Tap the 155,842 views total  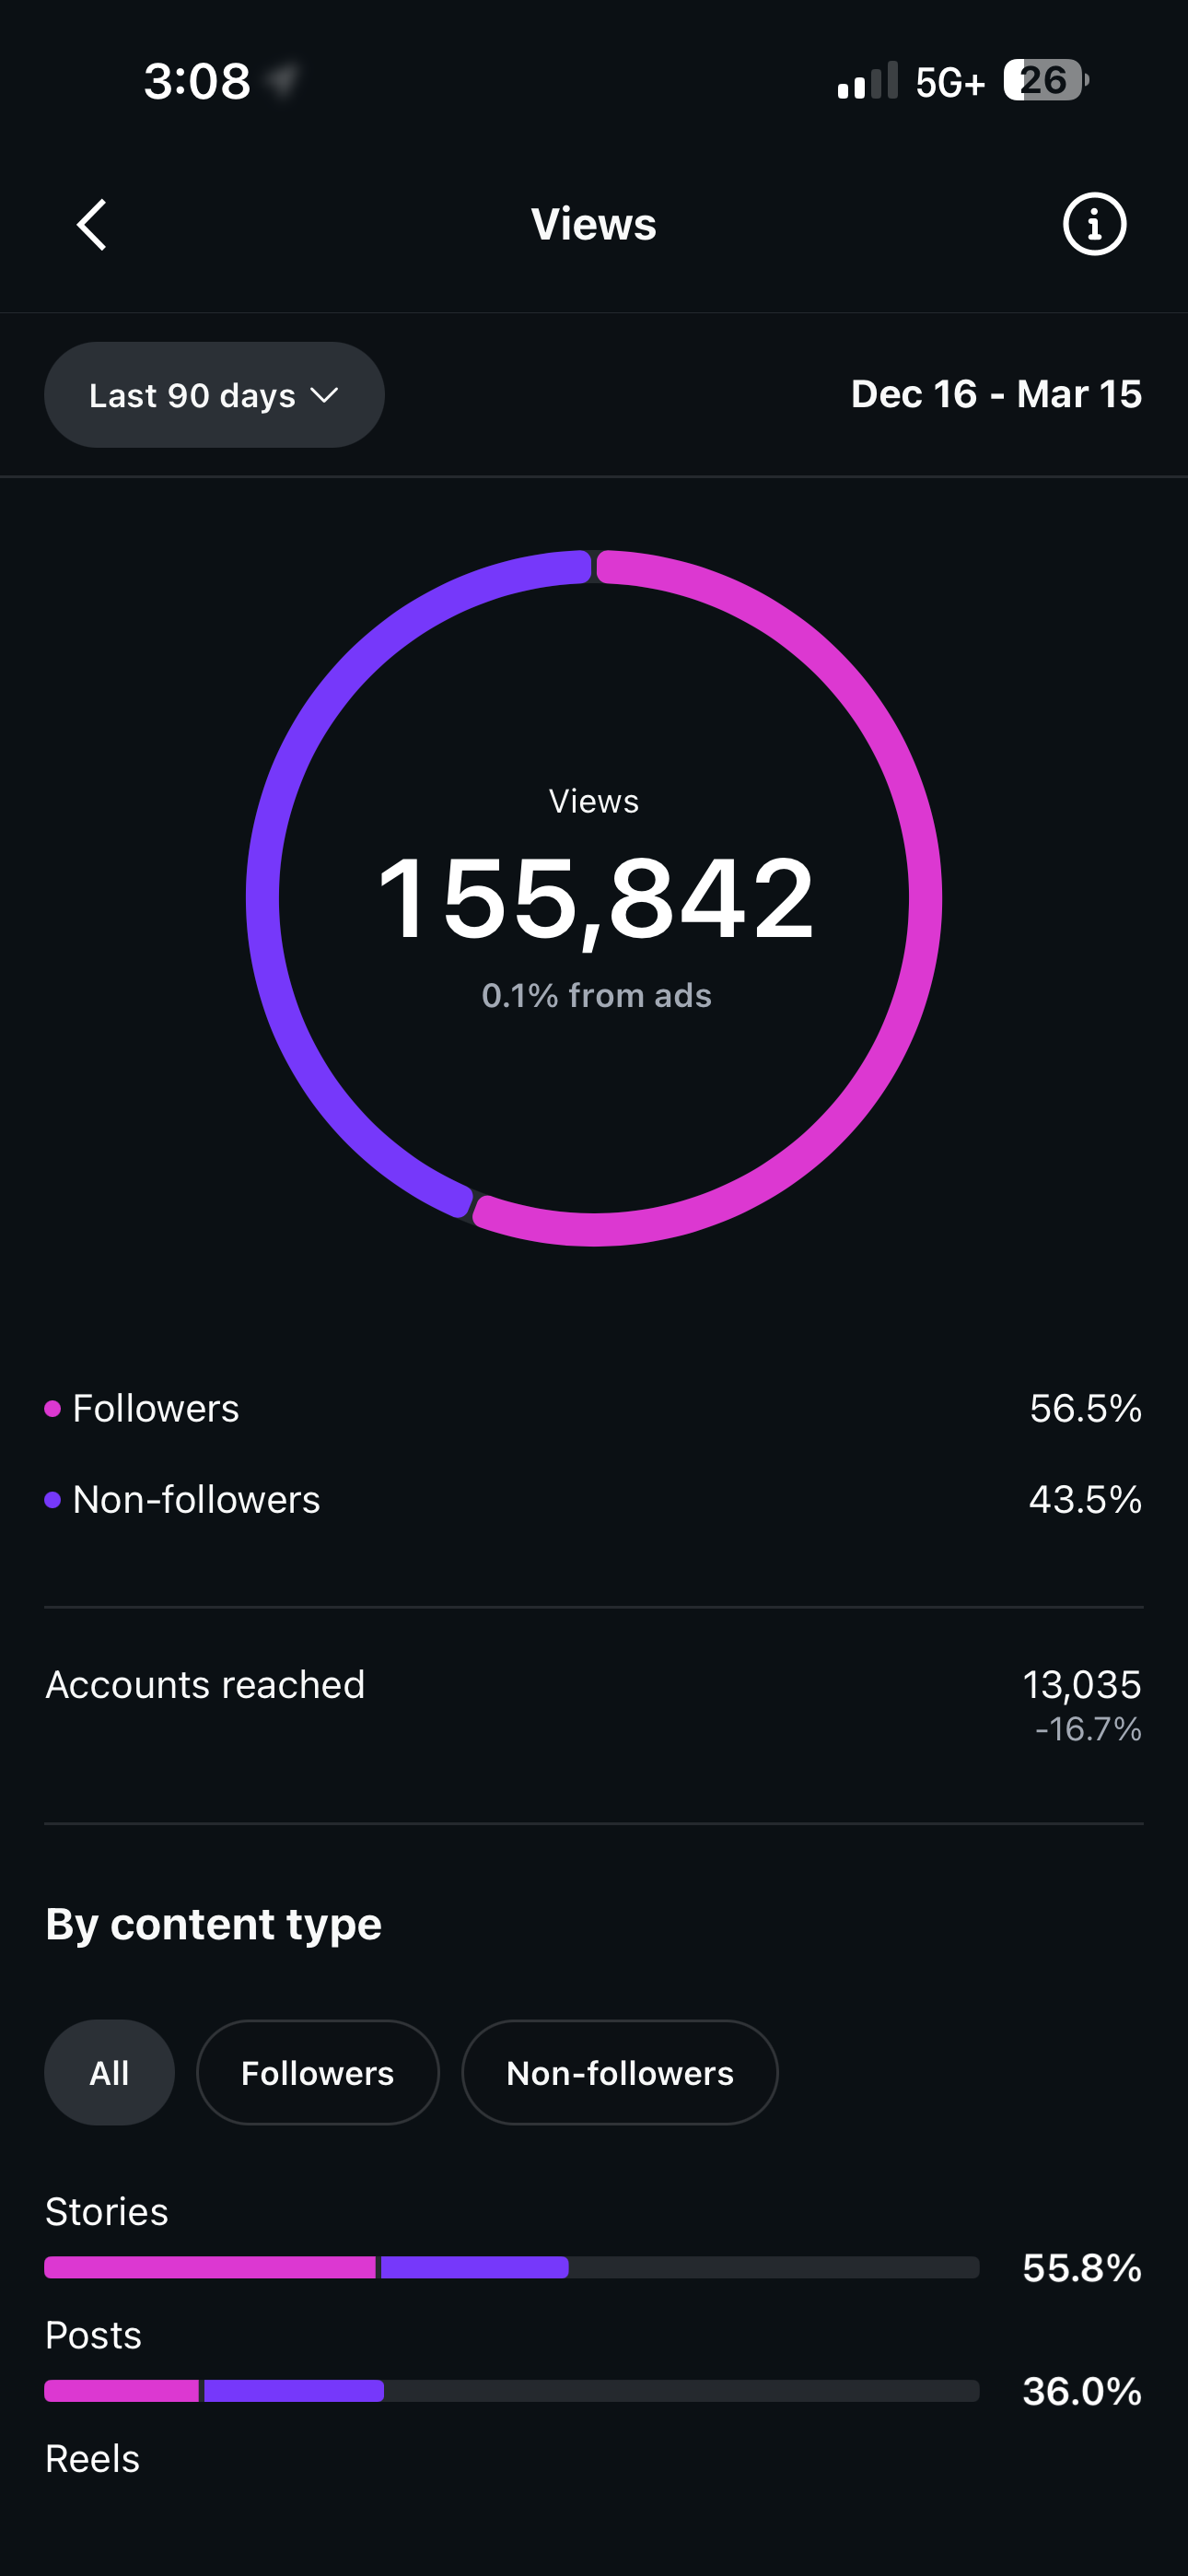(596, 899)
